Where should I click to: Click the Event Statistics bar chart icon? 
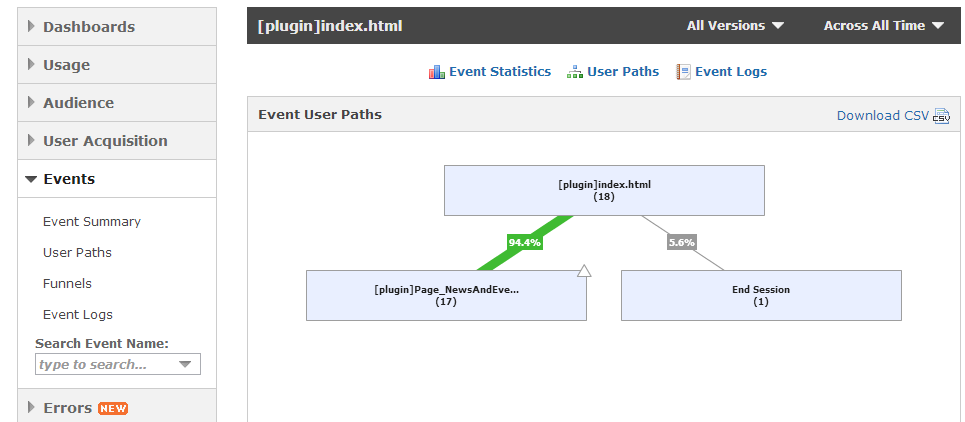coord(436,72)
